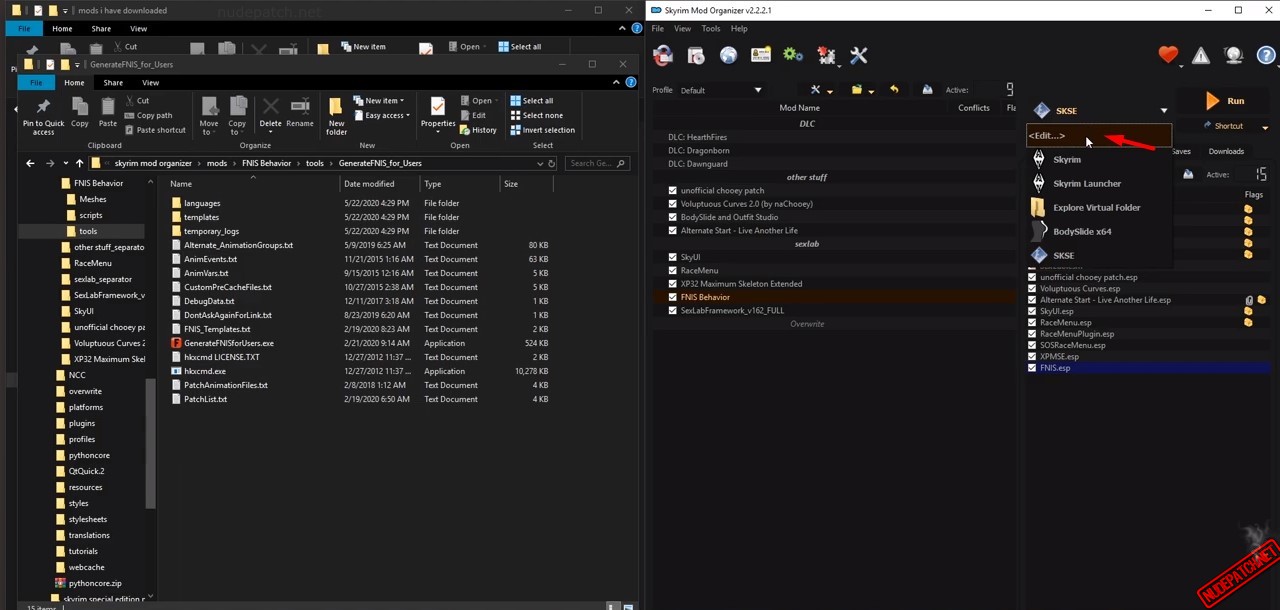1280x610 pixels.
Task: Click the create backup icon beside Active counter
Action: tap(927, 90)
